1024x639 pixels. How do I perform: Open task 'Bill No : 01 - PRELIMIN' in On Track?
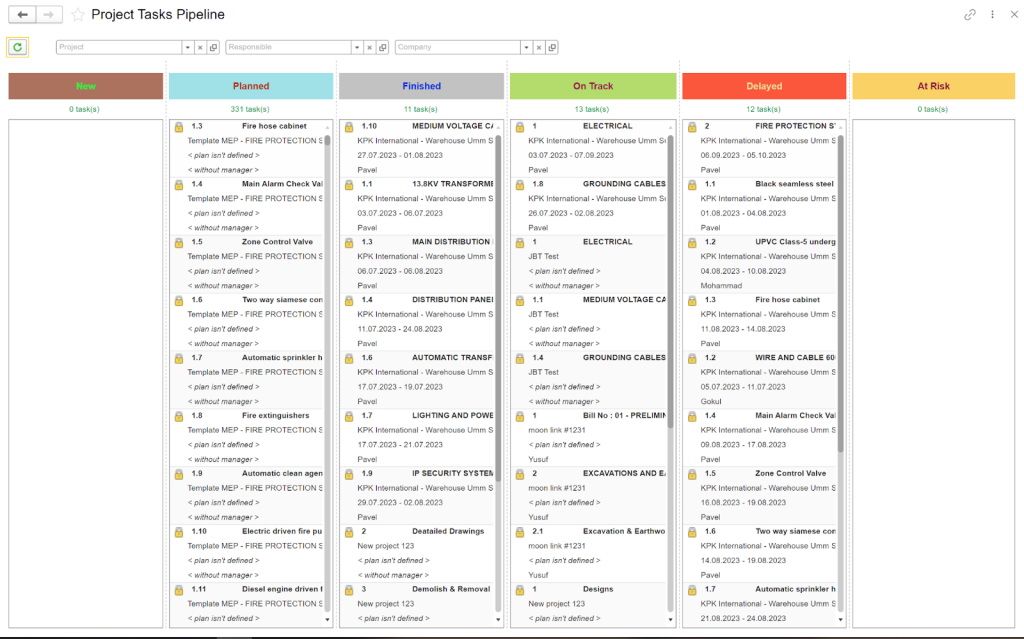pyautogui.click(x=624, y=416)
